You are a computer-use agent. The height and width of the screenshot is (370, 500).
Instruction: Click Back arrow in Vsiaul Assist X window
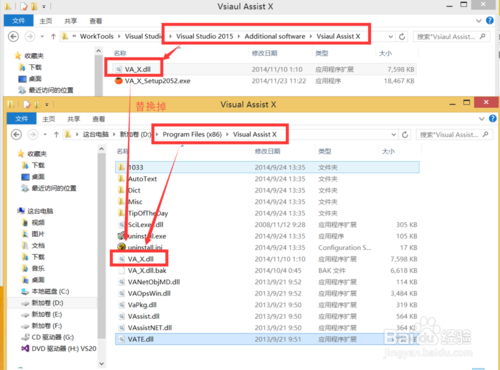[13, 36]
